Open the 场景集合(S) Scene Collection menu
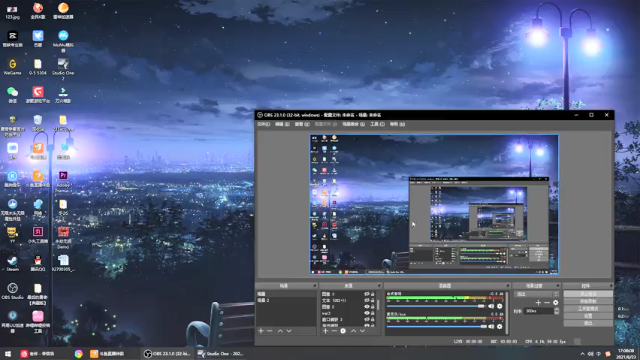The image size is (640, 360). pyautogui.click(x=353, y=124)
